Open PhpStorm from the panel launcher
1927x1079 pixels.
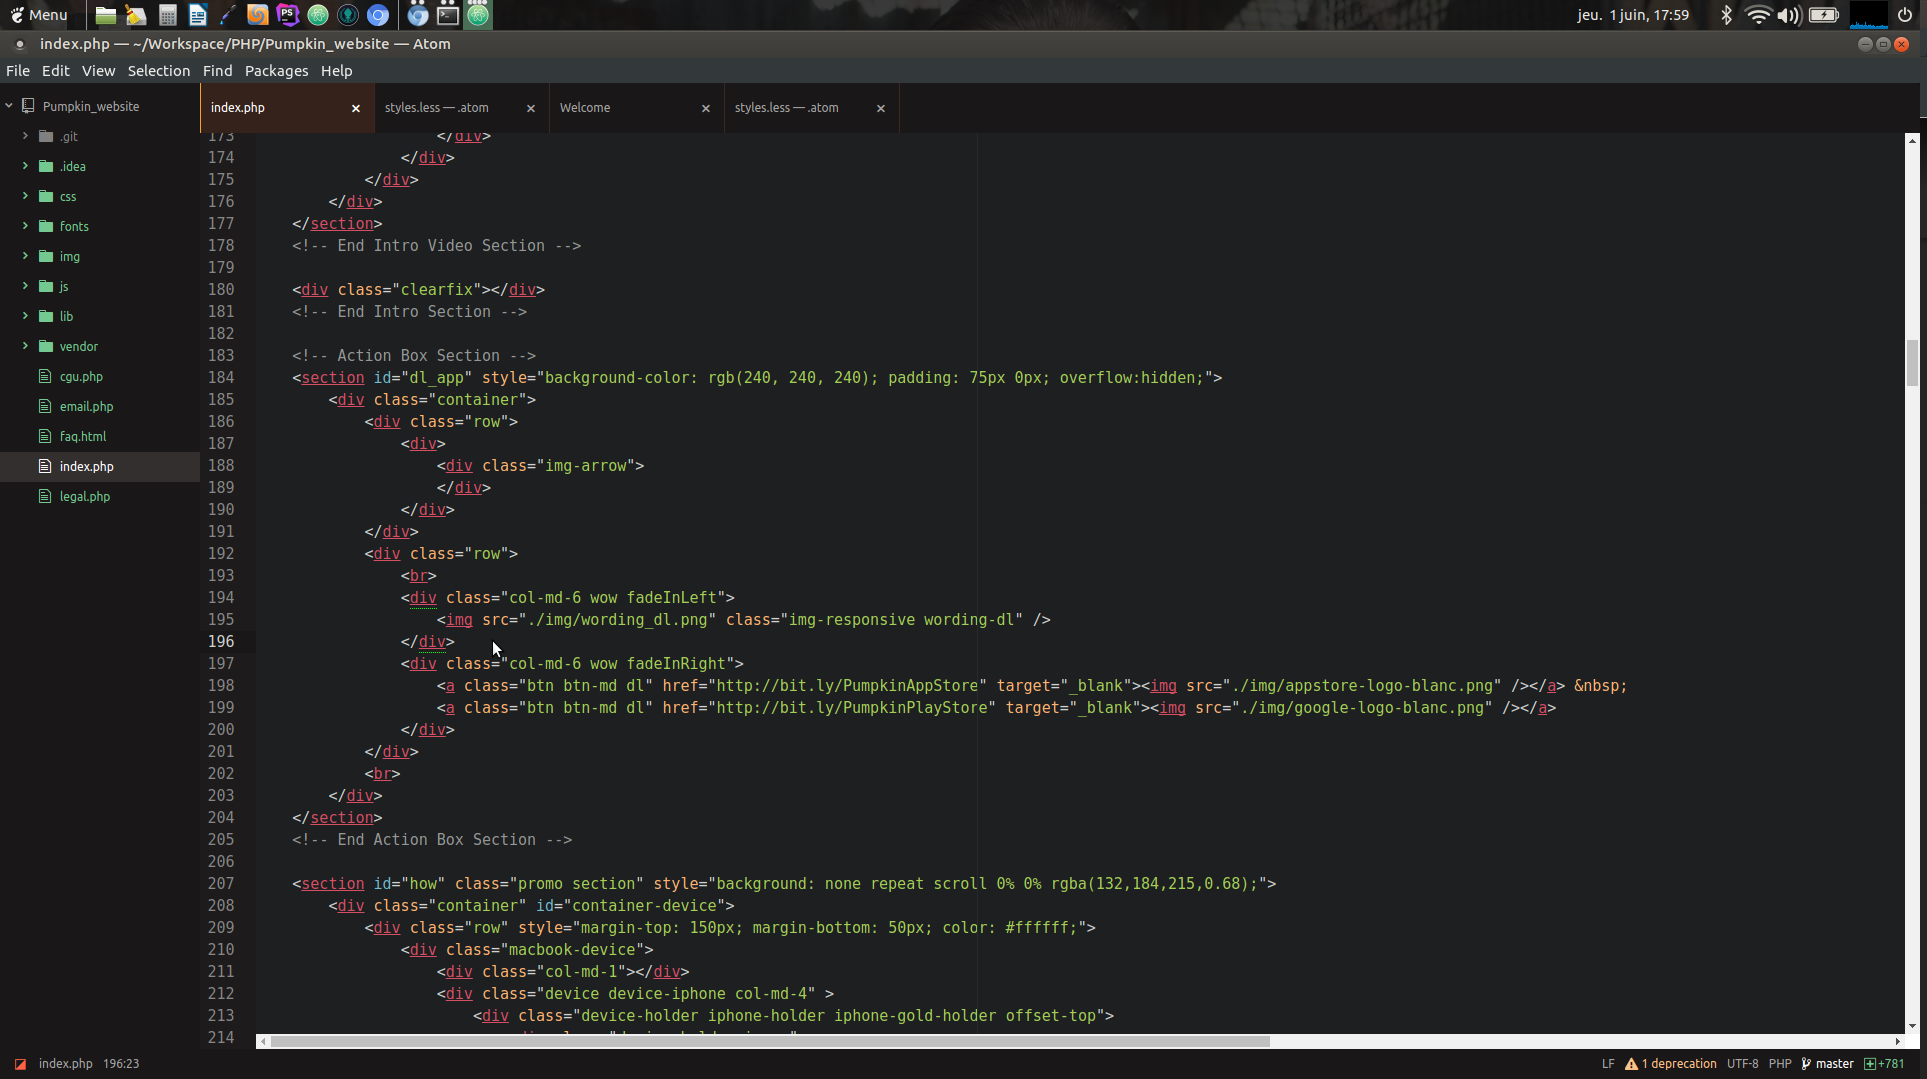tap(288, 15)
